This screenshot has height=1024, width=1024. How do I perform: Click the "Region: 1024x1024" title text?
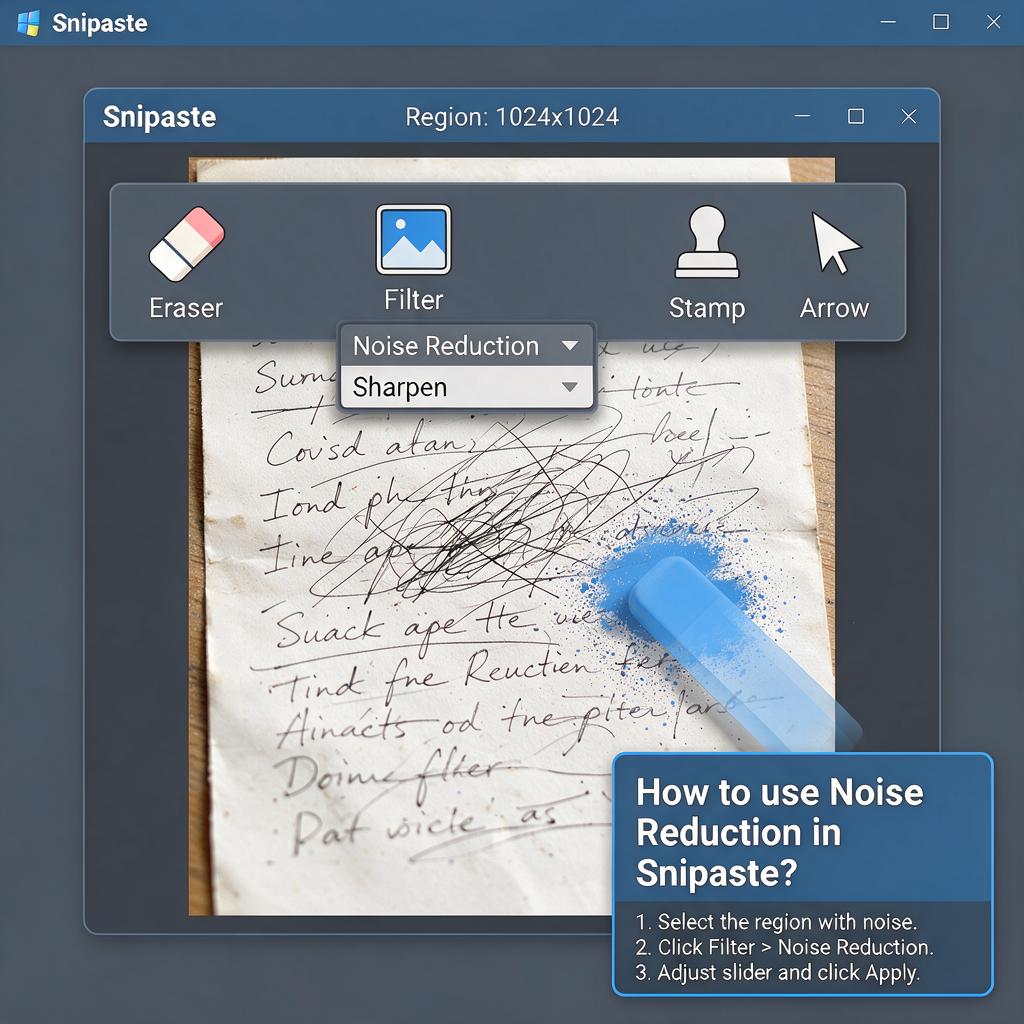[512, 117]
